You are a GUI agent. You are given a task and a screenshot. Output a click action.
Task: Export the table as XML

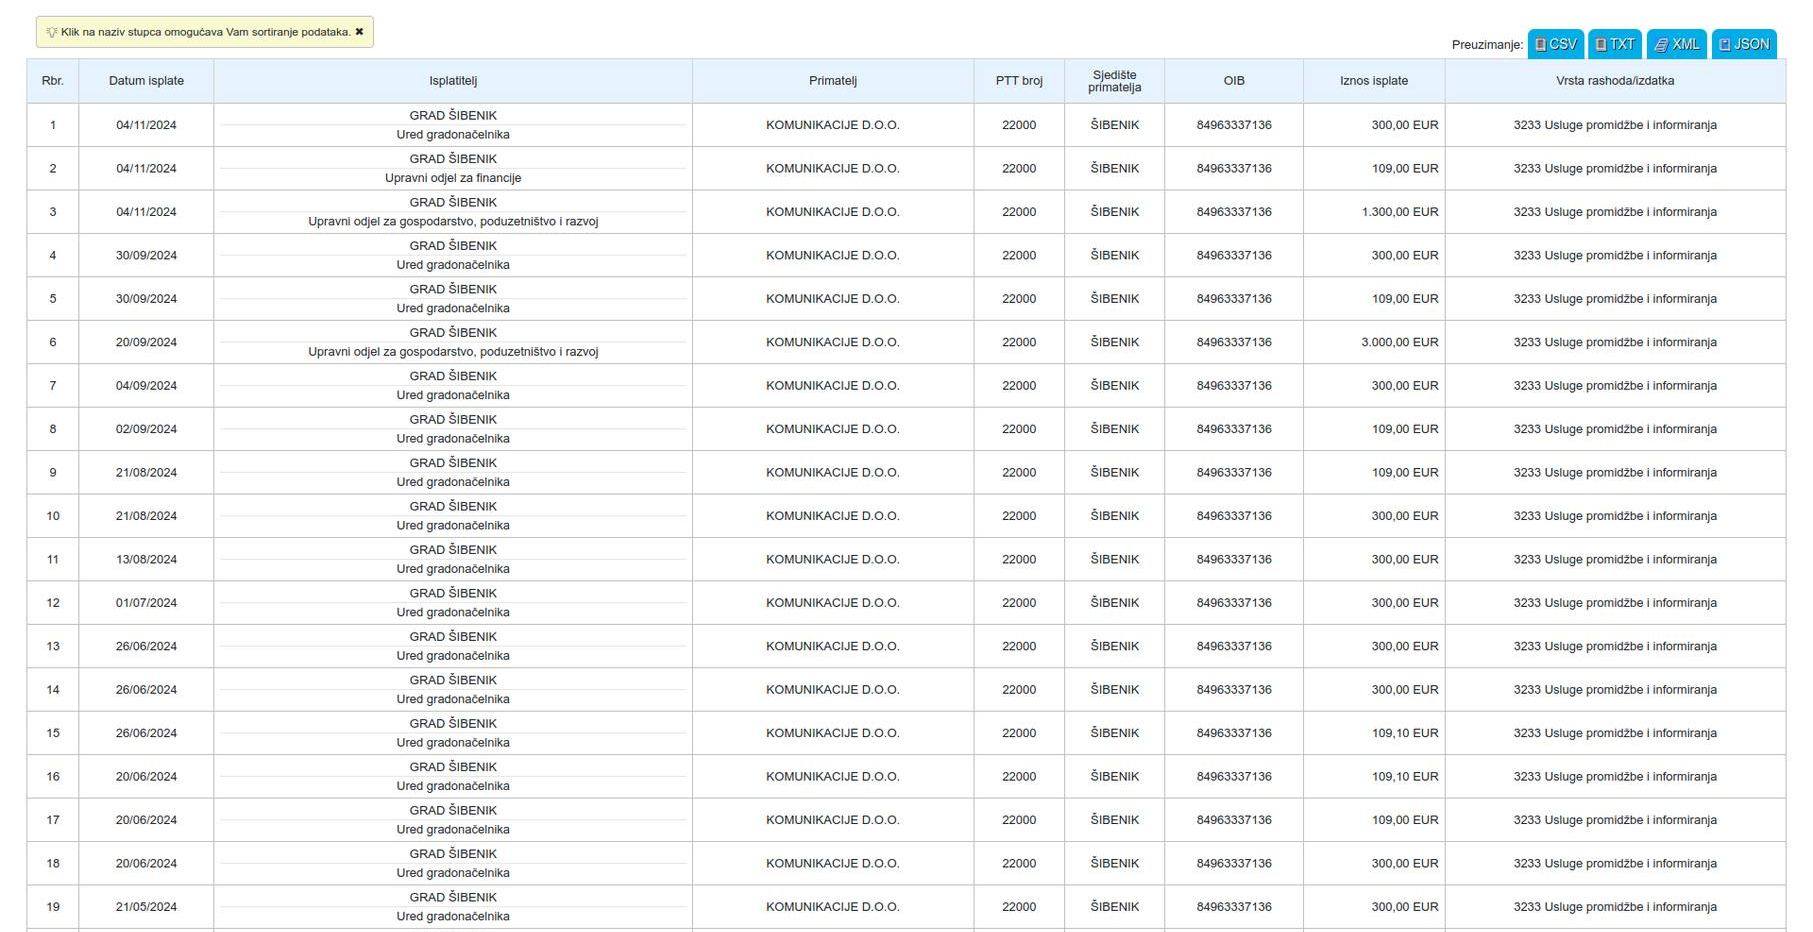1676,44
